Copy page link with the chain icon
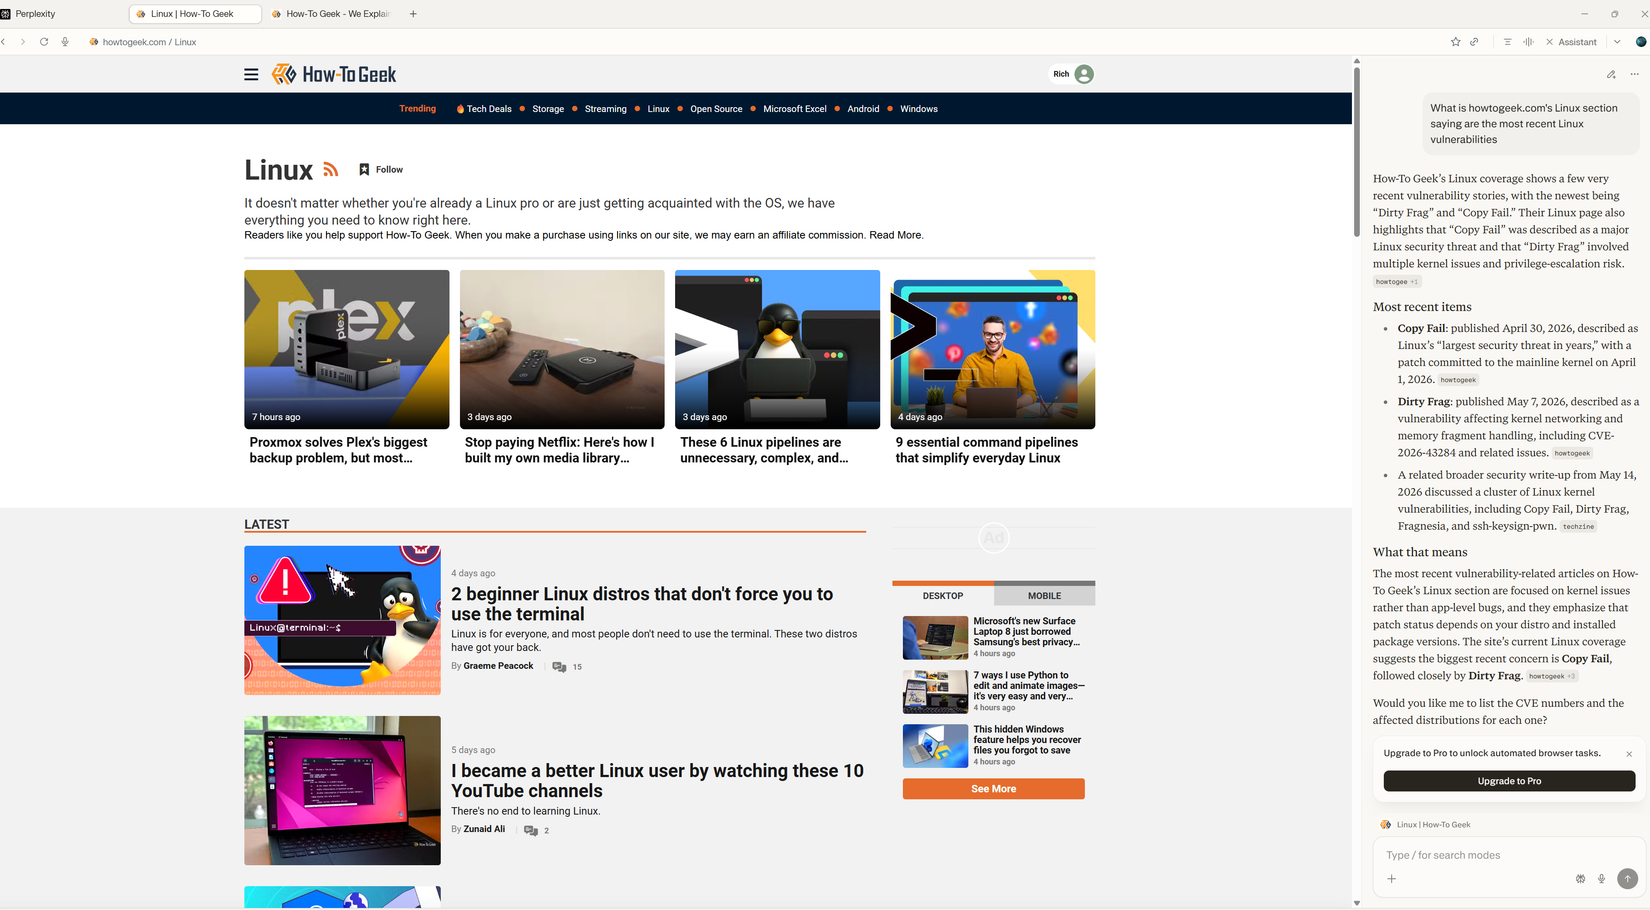The image size is (1650, 910). [1474, 42]
